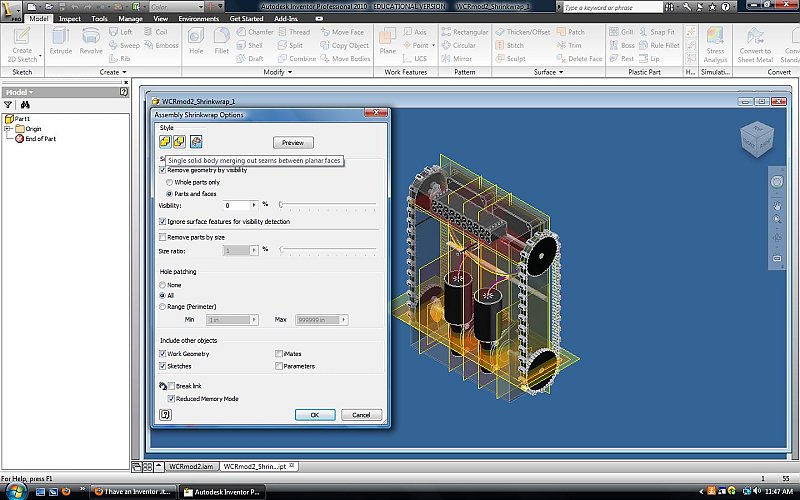This screenshot has height=500, width=800.
Task: Click the Hole tool in the ribbon
Action: [196, 41]
